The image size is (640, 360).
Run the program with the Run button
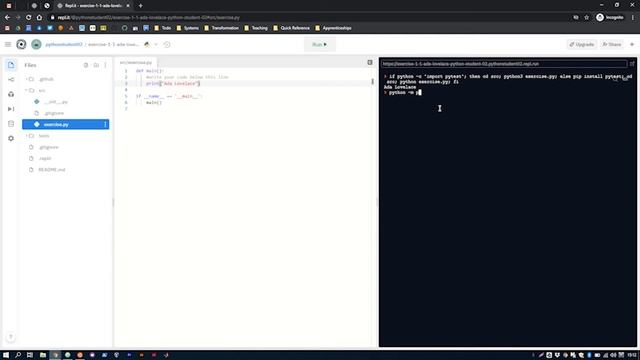point(320,44)
